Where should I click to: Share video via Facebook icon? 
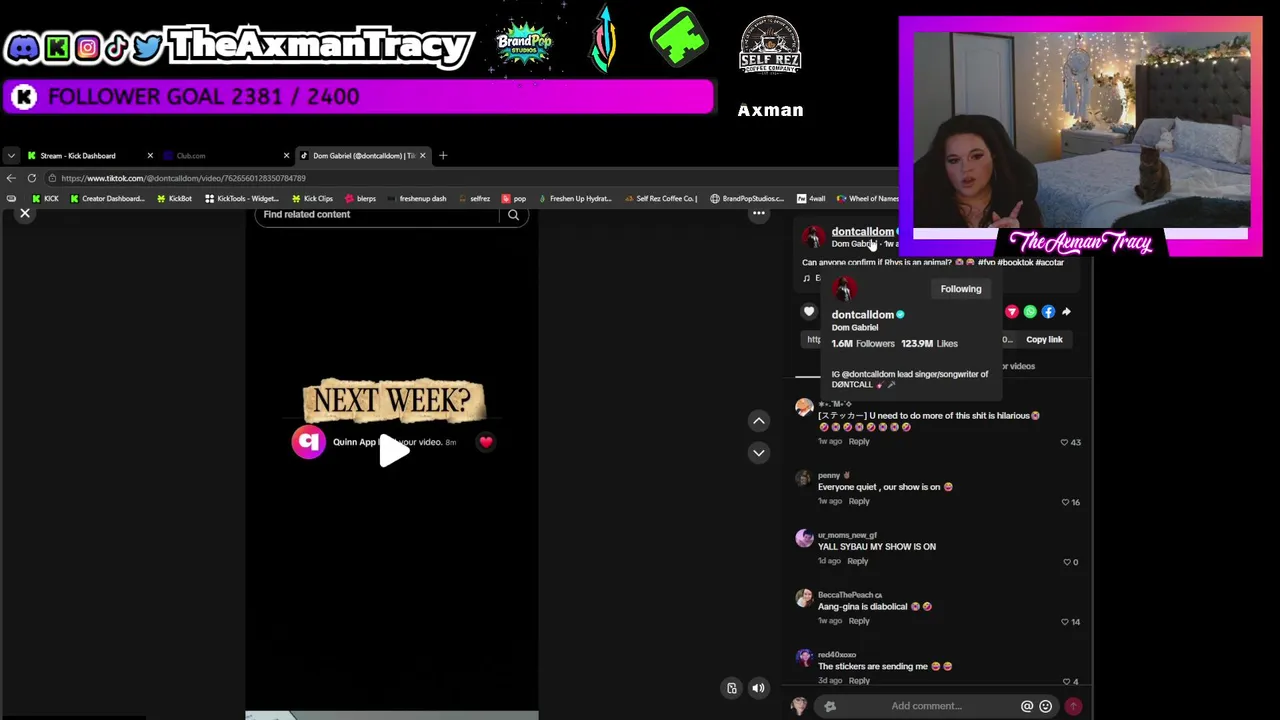[1048, 312]
